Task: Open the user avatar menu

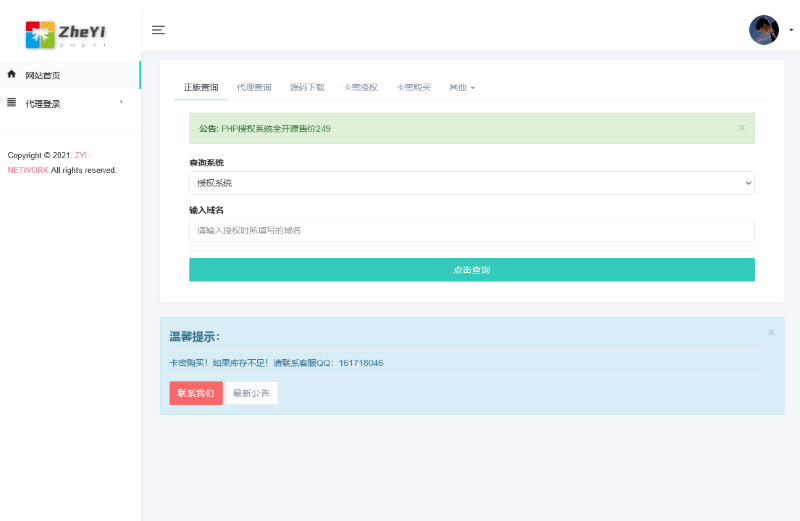Action: 764,30
